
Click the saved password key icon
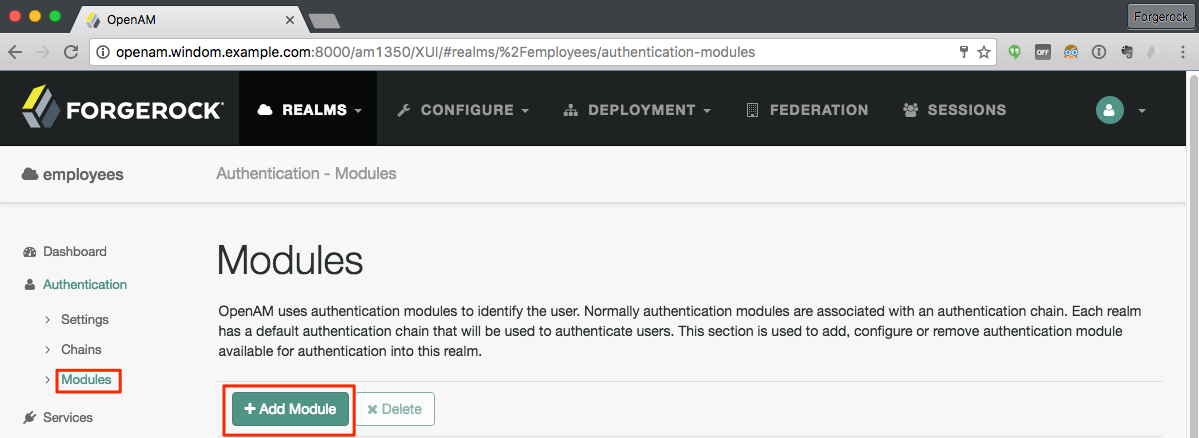(964, 52)
